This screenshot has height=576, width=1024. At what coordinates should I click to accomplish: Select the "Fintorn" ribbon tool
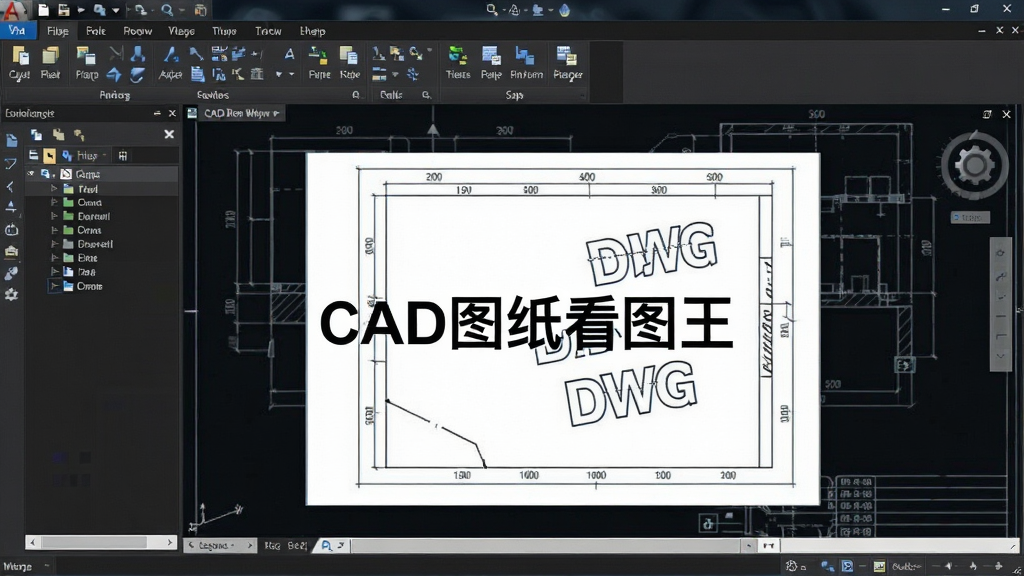(x=526, y=63)
